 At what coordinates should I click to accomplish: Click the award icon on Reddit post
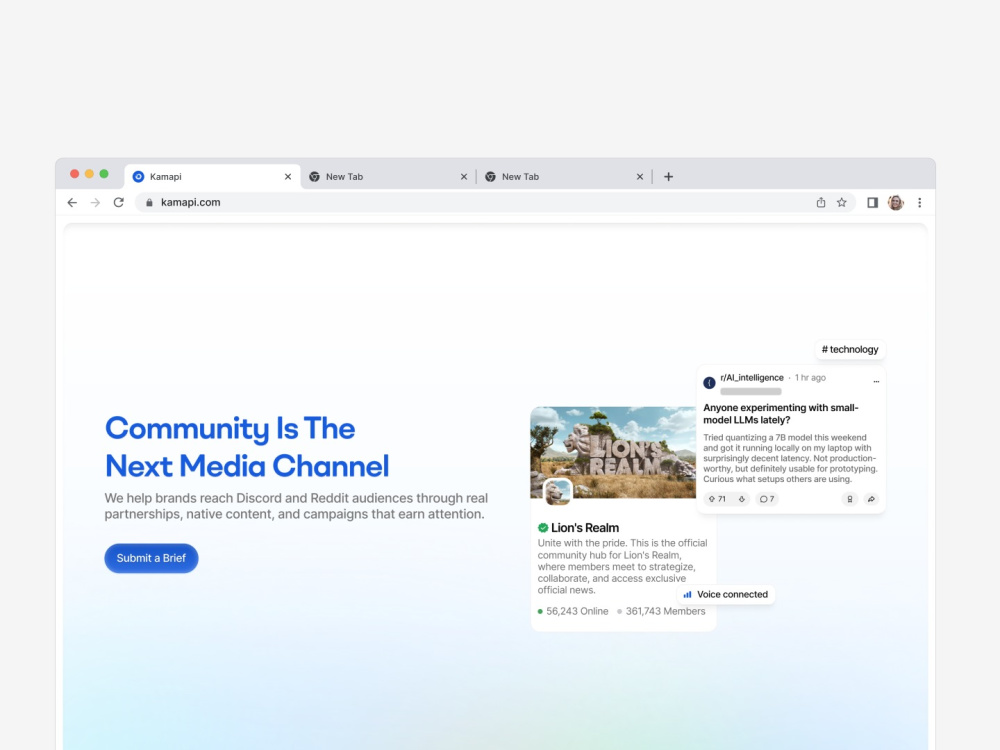click(x=849, y=499)
